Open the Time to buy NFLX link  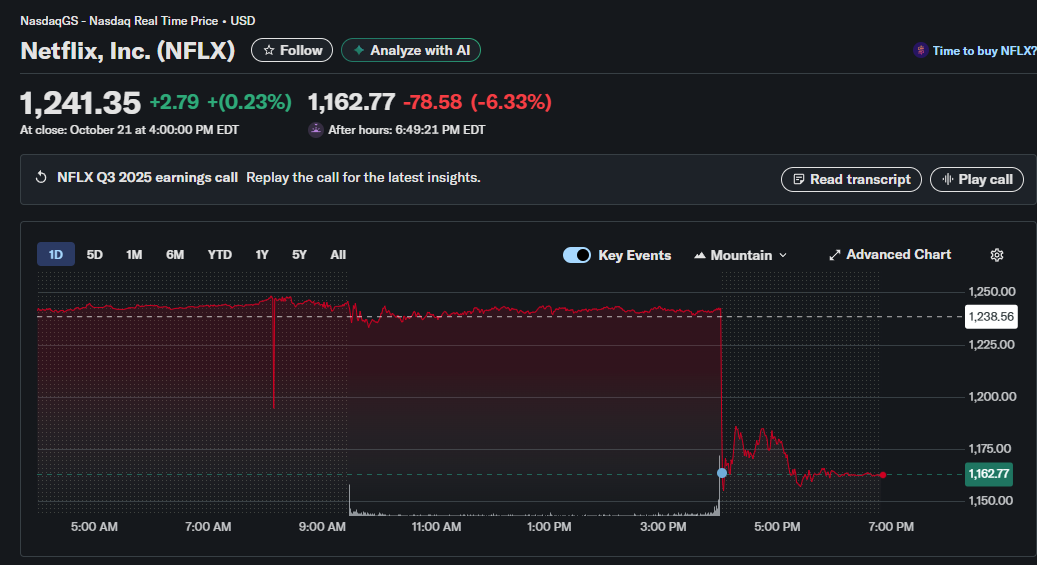point(984,51)
